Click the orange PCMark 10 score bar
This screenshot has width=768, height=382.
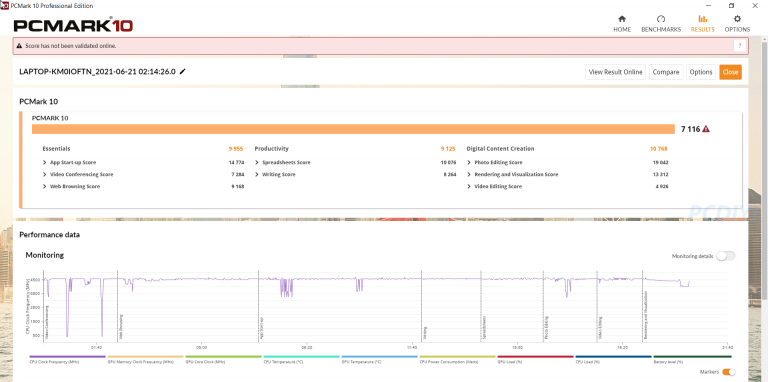pyautogui.click(x=354, y=129)
